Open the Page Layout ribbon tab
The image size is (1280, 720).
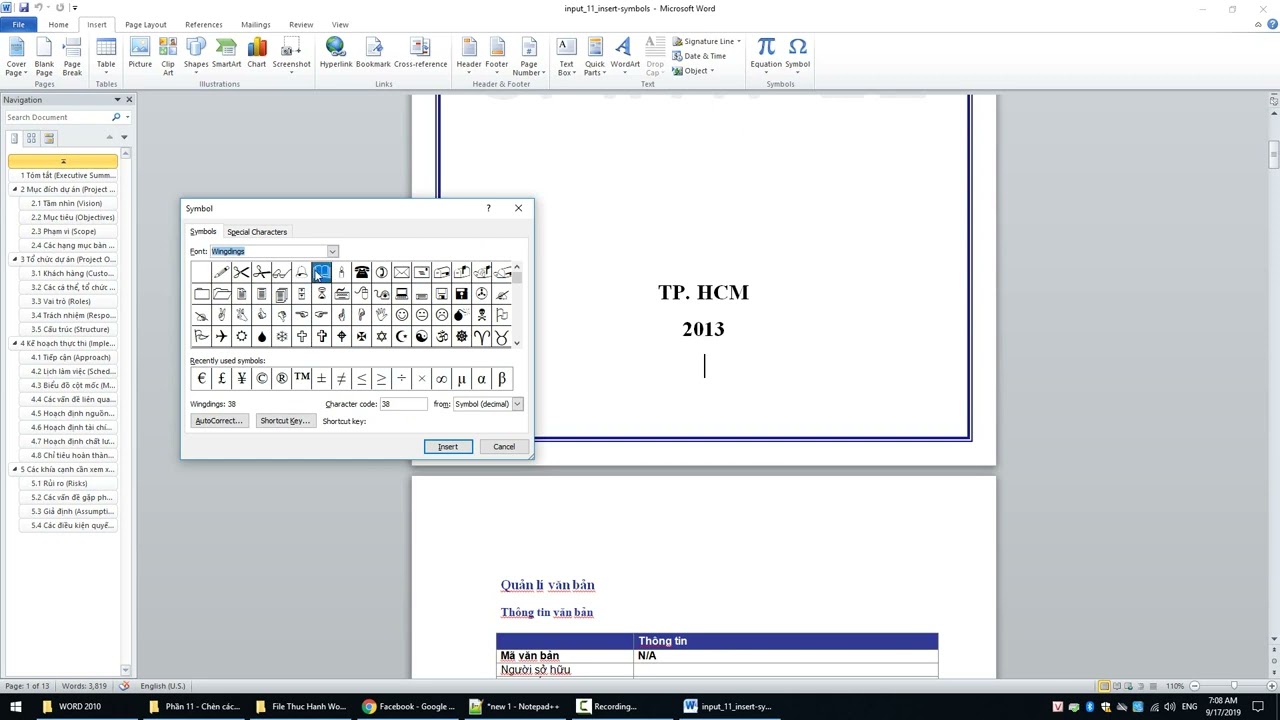[145, 24]
